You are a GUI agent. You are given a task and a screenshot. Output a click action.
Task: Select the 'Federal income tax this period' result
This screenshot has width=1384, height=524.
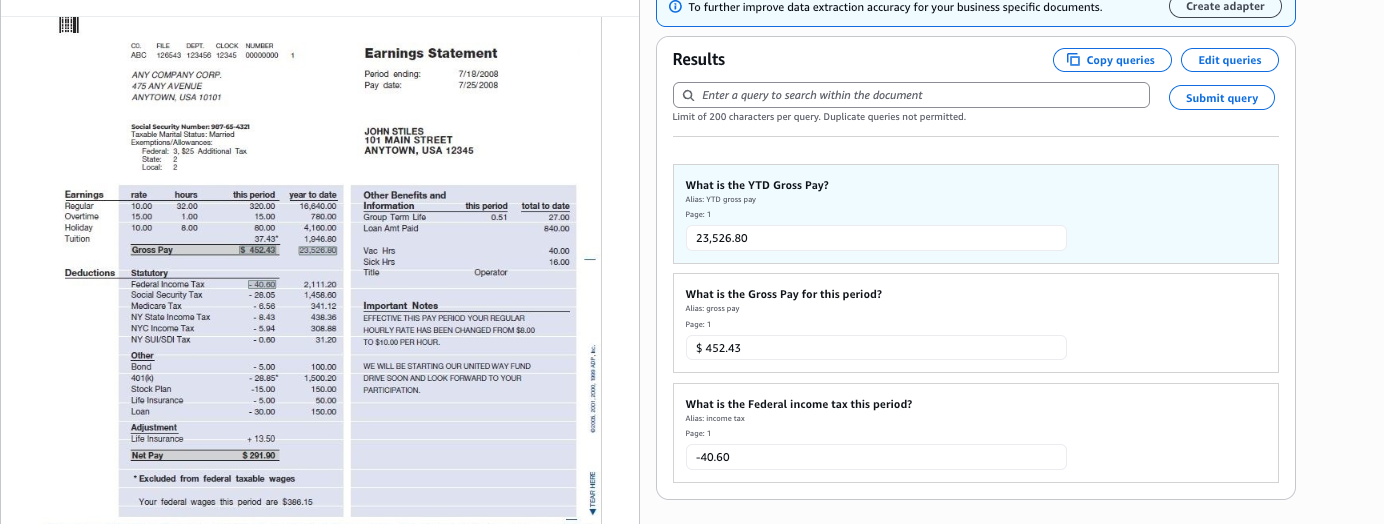point(798,404)
